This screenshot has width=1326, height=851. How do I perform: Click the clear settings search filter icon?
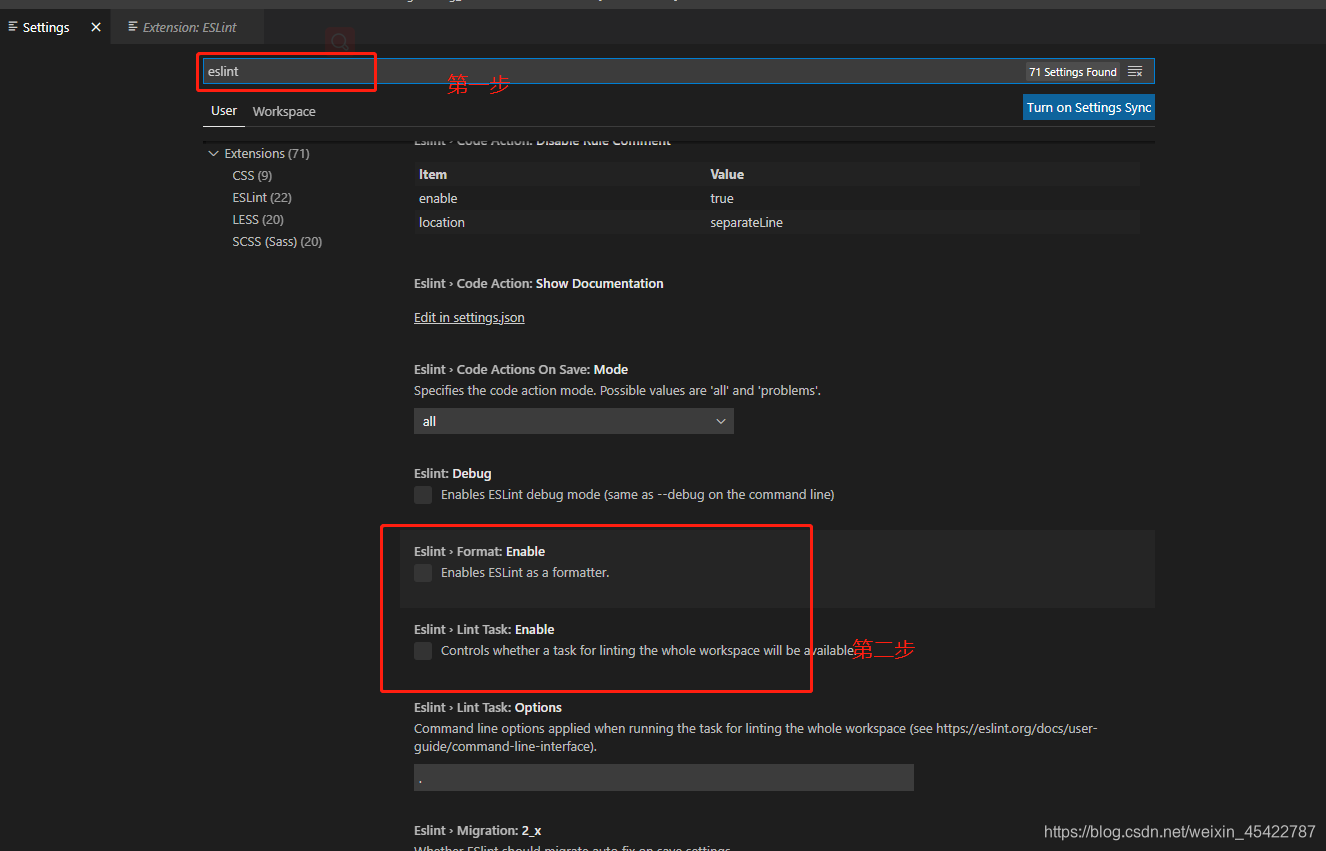[x=1135, y=72]
